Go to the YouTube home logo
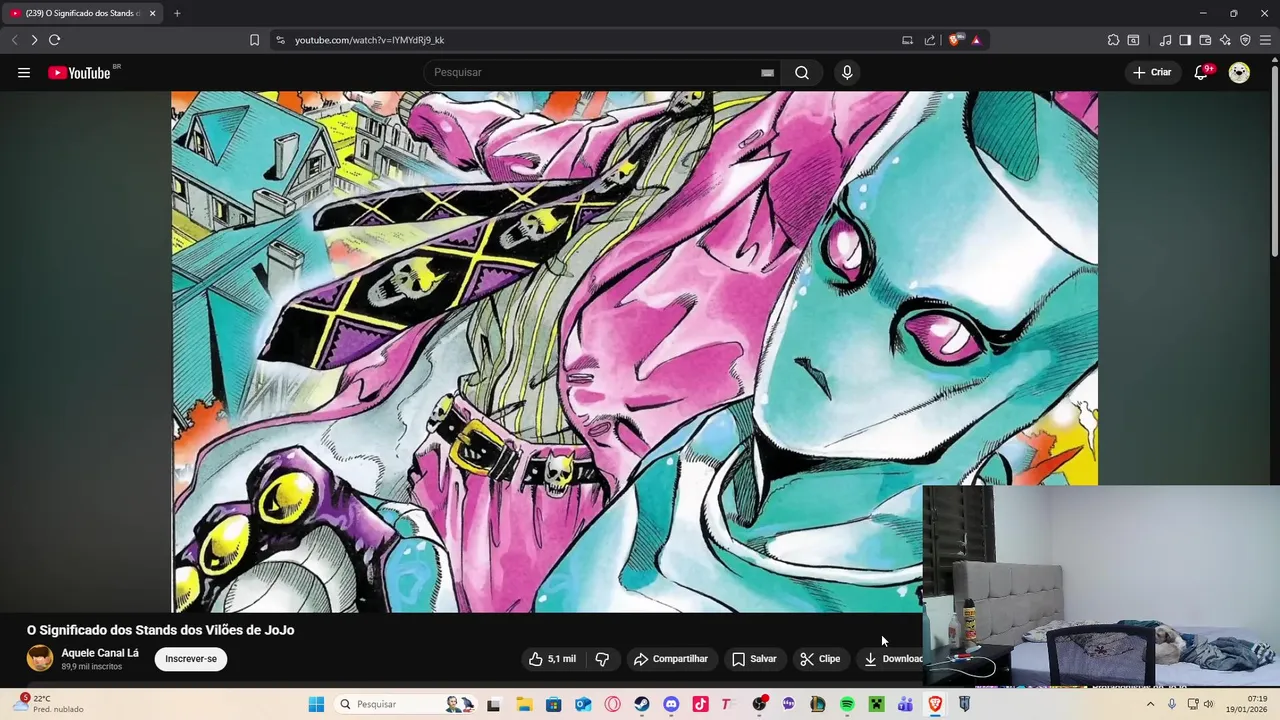The width and height of the screenshot is (1280, 720). pyautogui.click(x=79, y=72)
